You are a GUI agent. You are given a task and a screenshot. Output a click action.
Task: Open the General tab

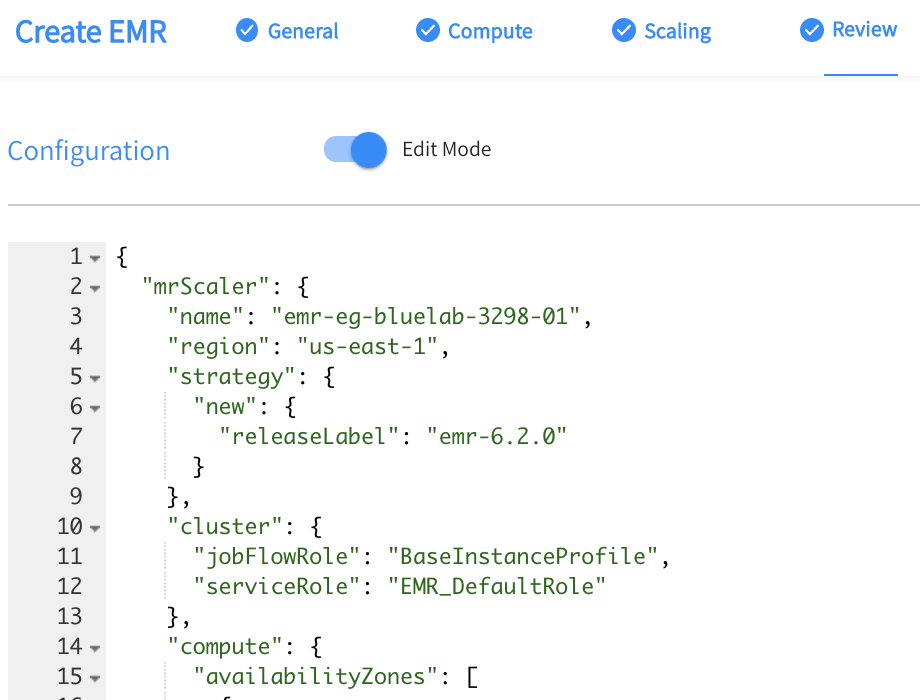(303, 31)
